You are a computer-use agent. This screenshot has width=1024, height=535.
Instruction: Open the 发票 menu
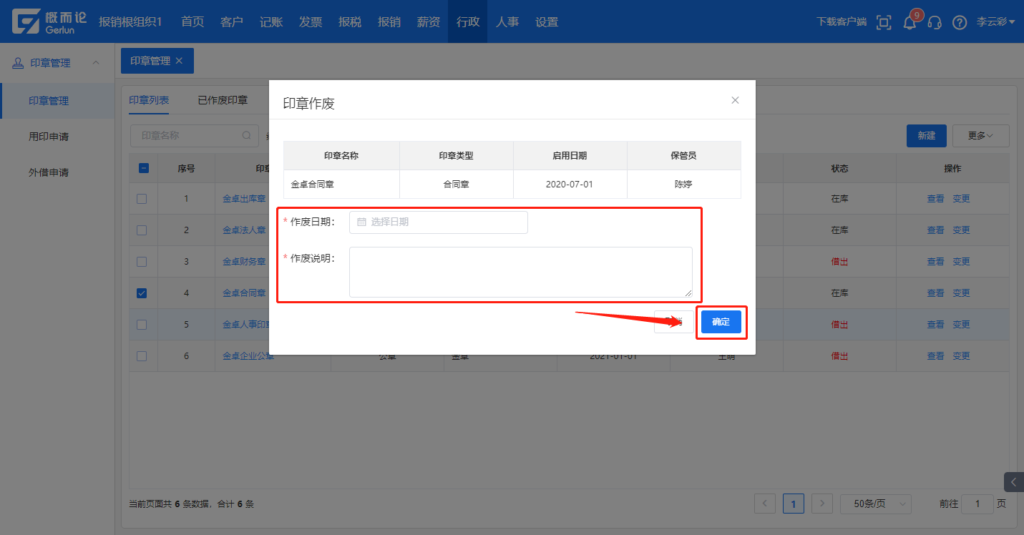(310, 22)
